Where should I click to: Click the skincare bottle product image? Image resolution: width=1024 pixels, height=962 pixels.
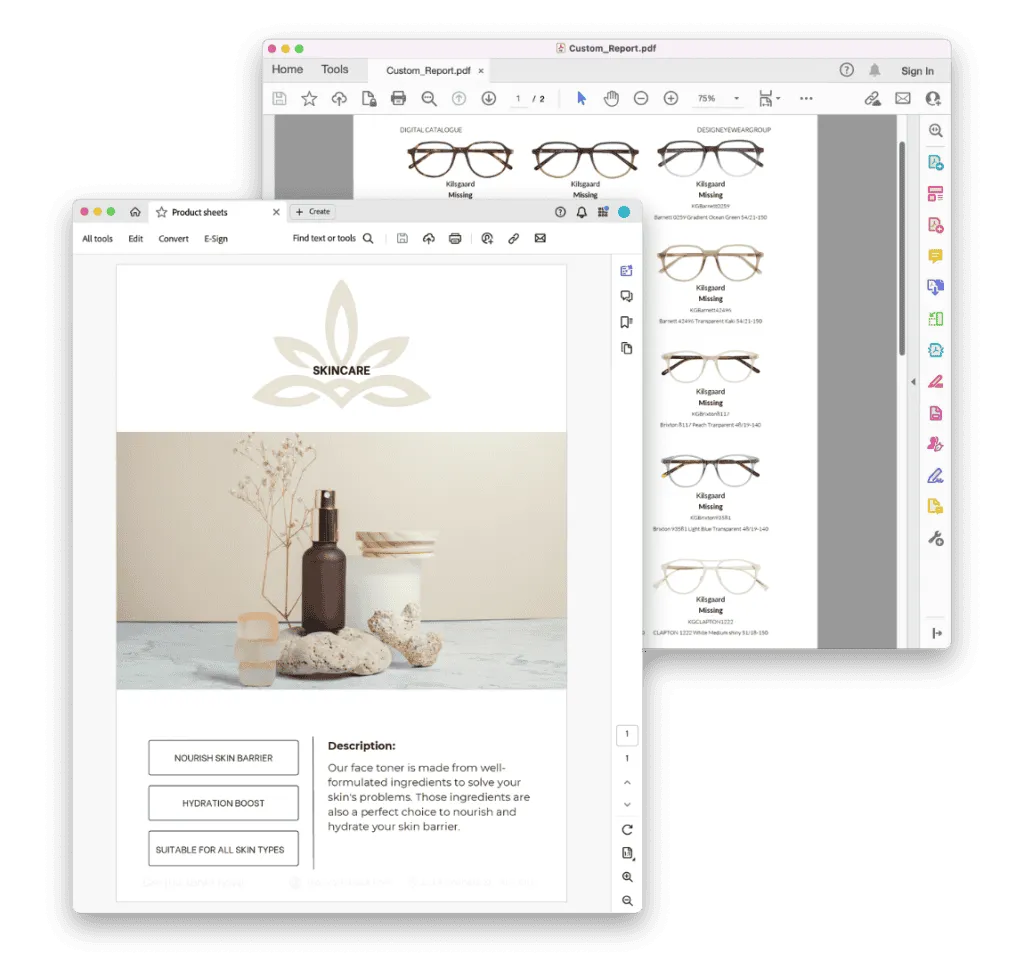click(x=342, y=560)
